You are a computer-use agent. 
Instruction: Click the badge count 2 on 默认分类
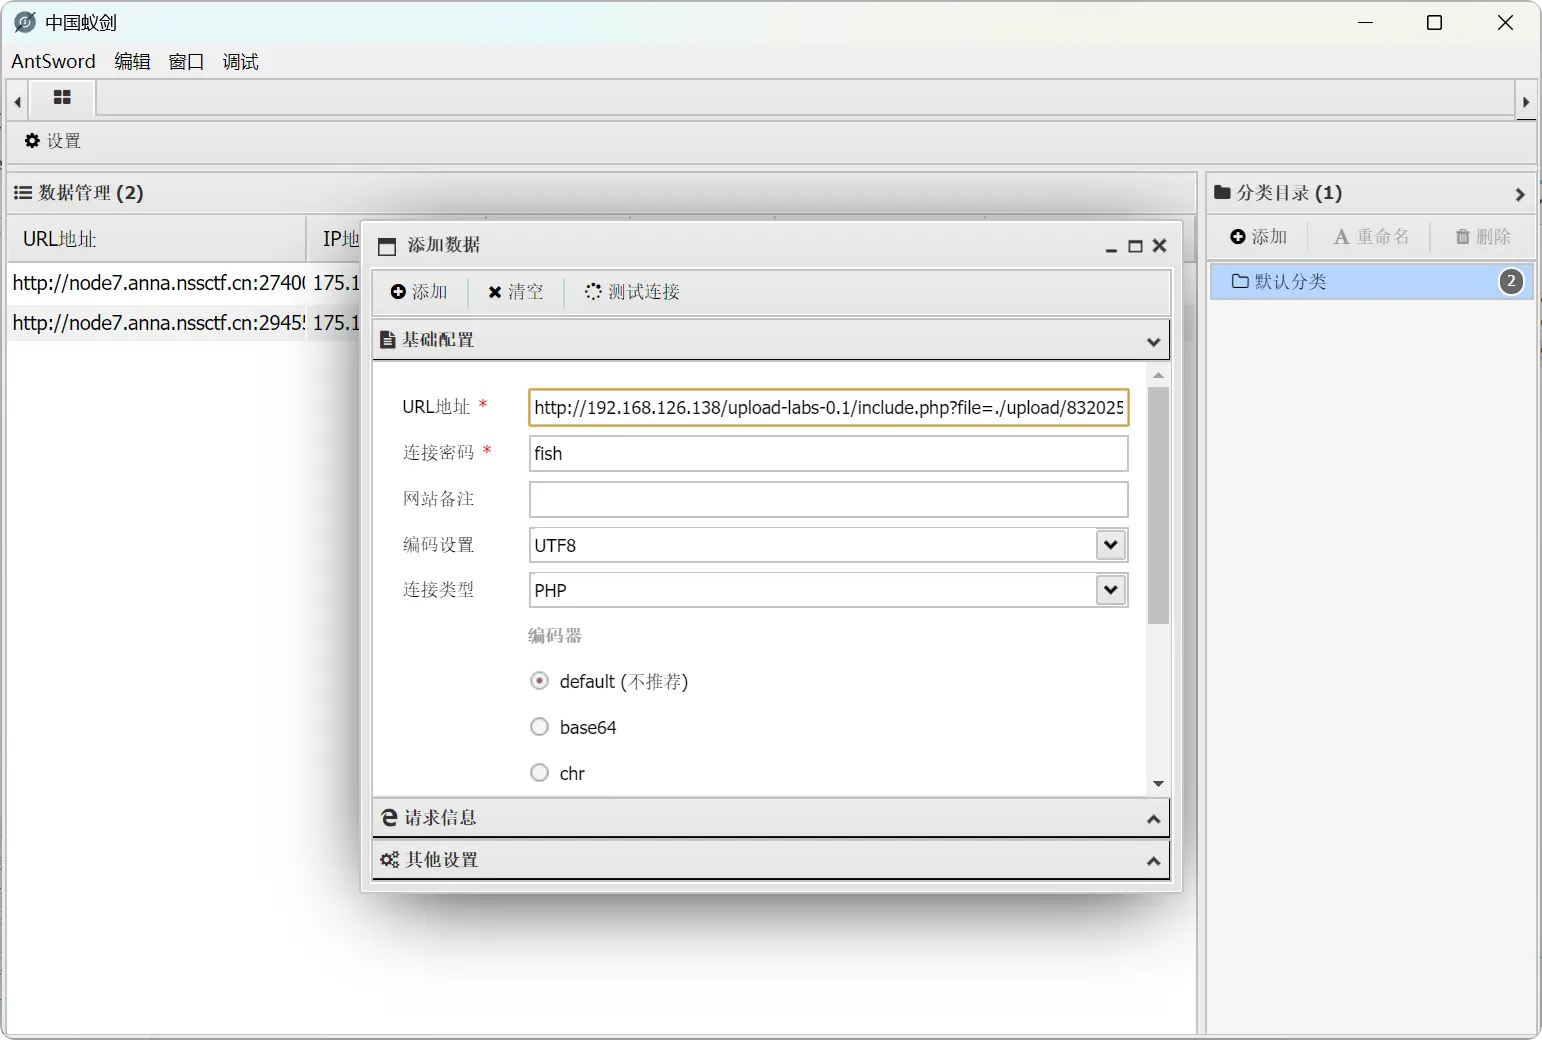1511,282
